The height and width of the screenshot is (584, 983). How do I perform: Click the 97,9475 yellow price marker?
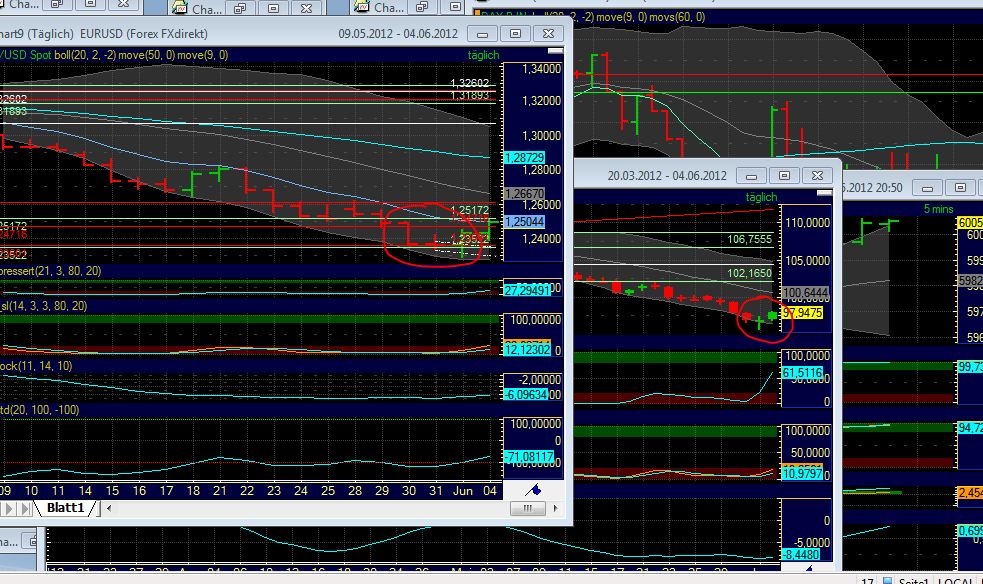[x=802, y=312]
